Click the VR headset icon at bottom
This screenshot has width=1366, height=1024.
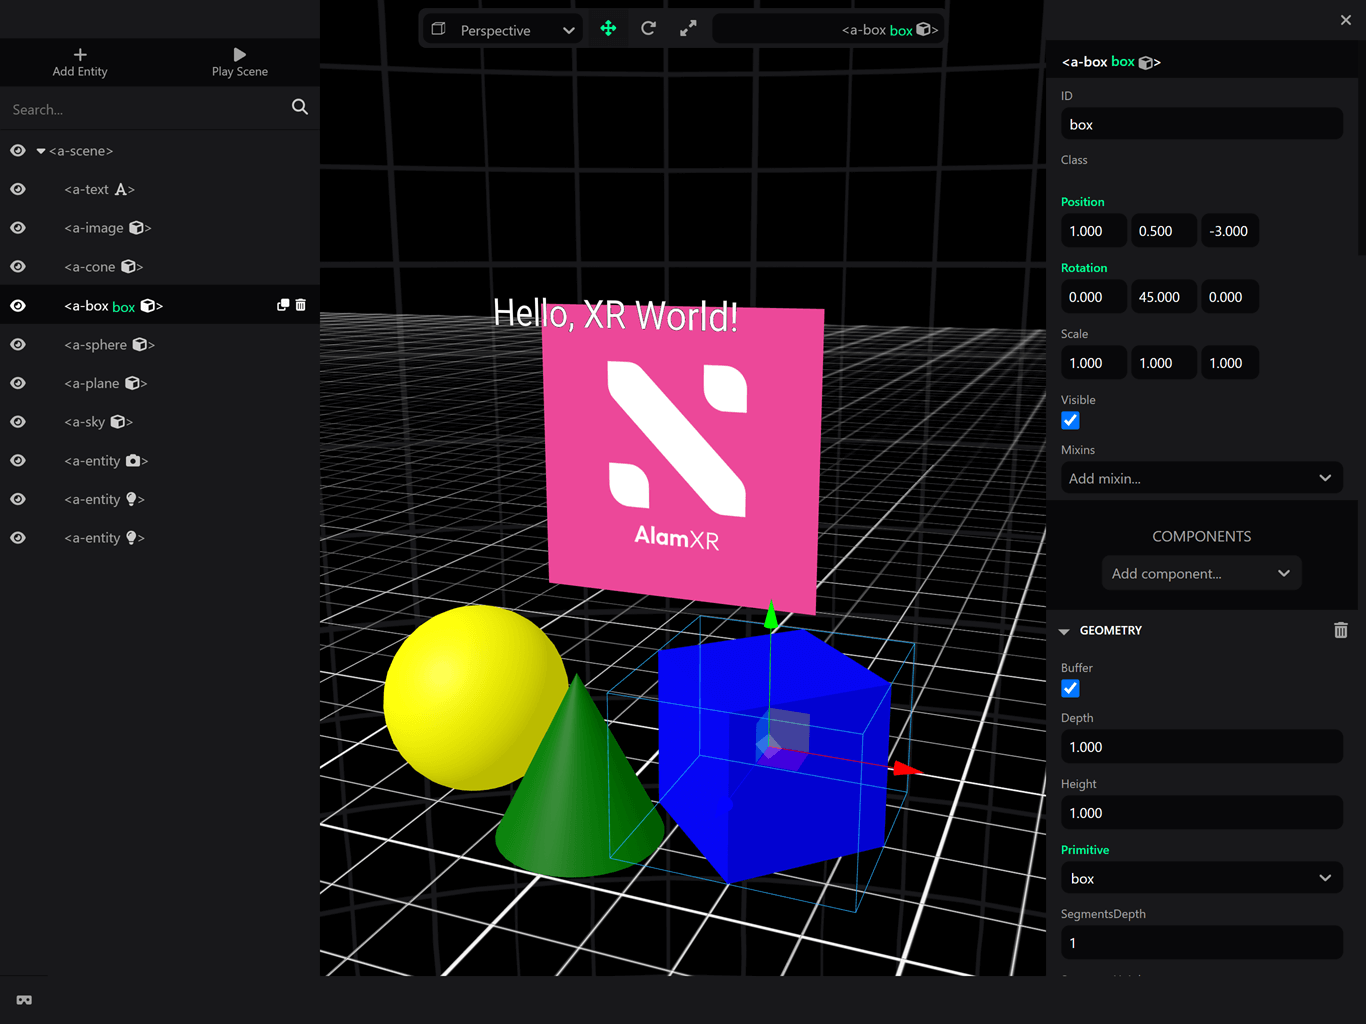point(24,1000)
